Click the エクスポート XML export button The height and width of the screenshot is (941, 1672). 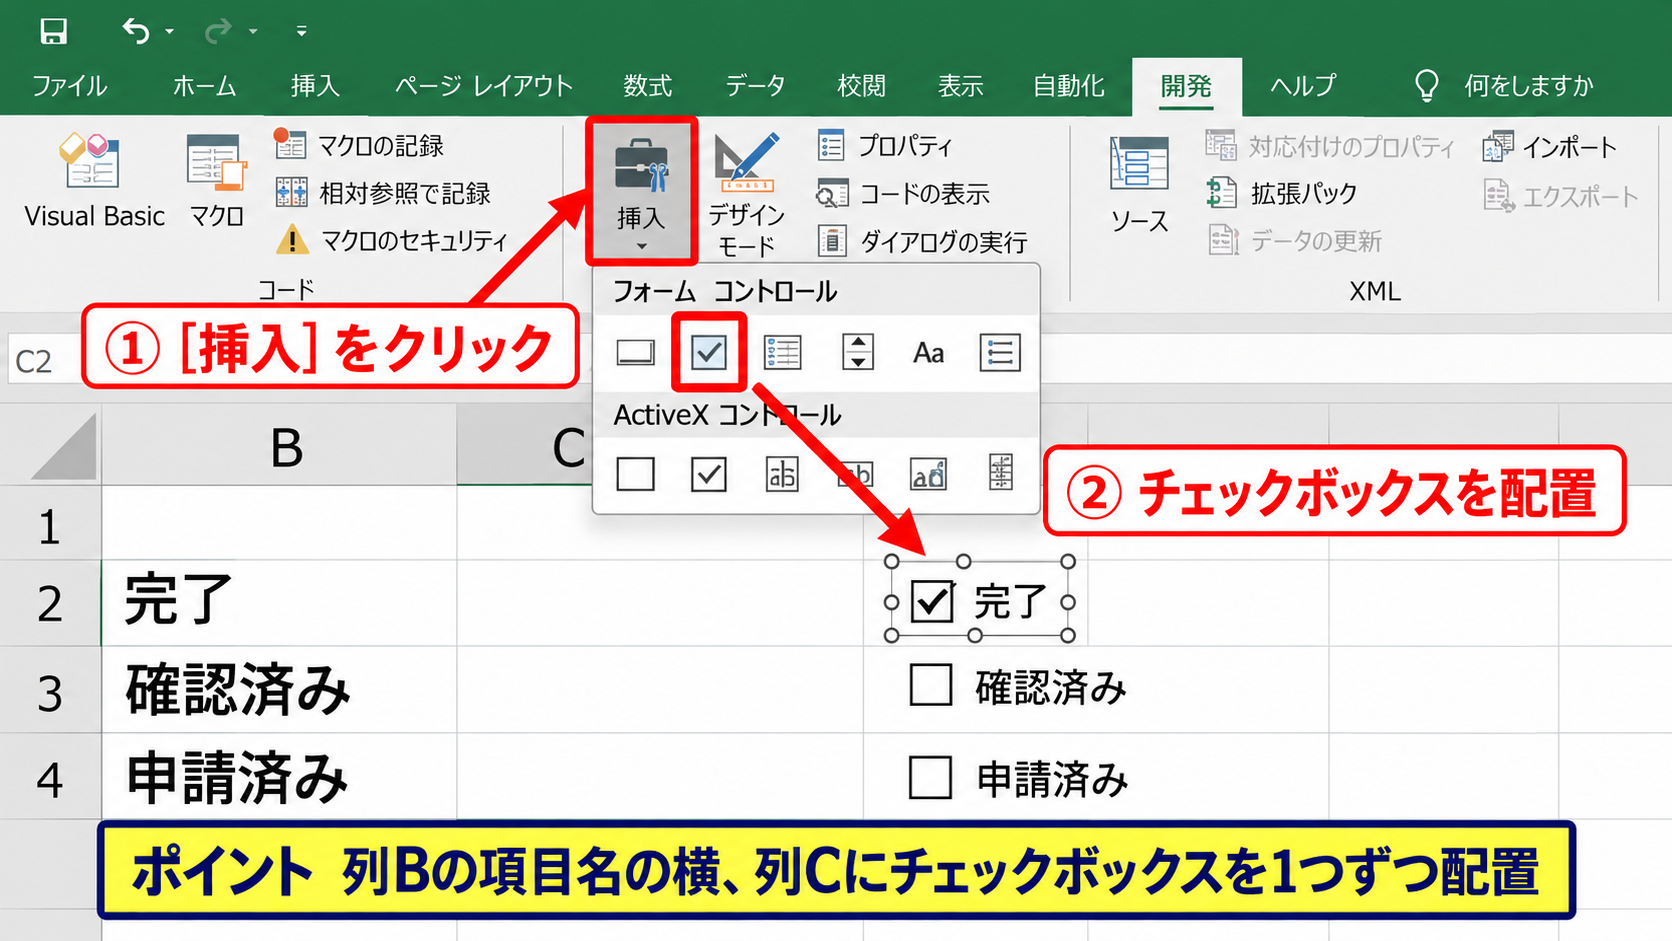(1561, 196)
